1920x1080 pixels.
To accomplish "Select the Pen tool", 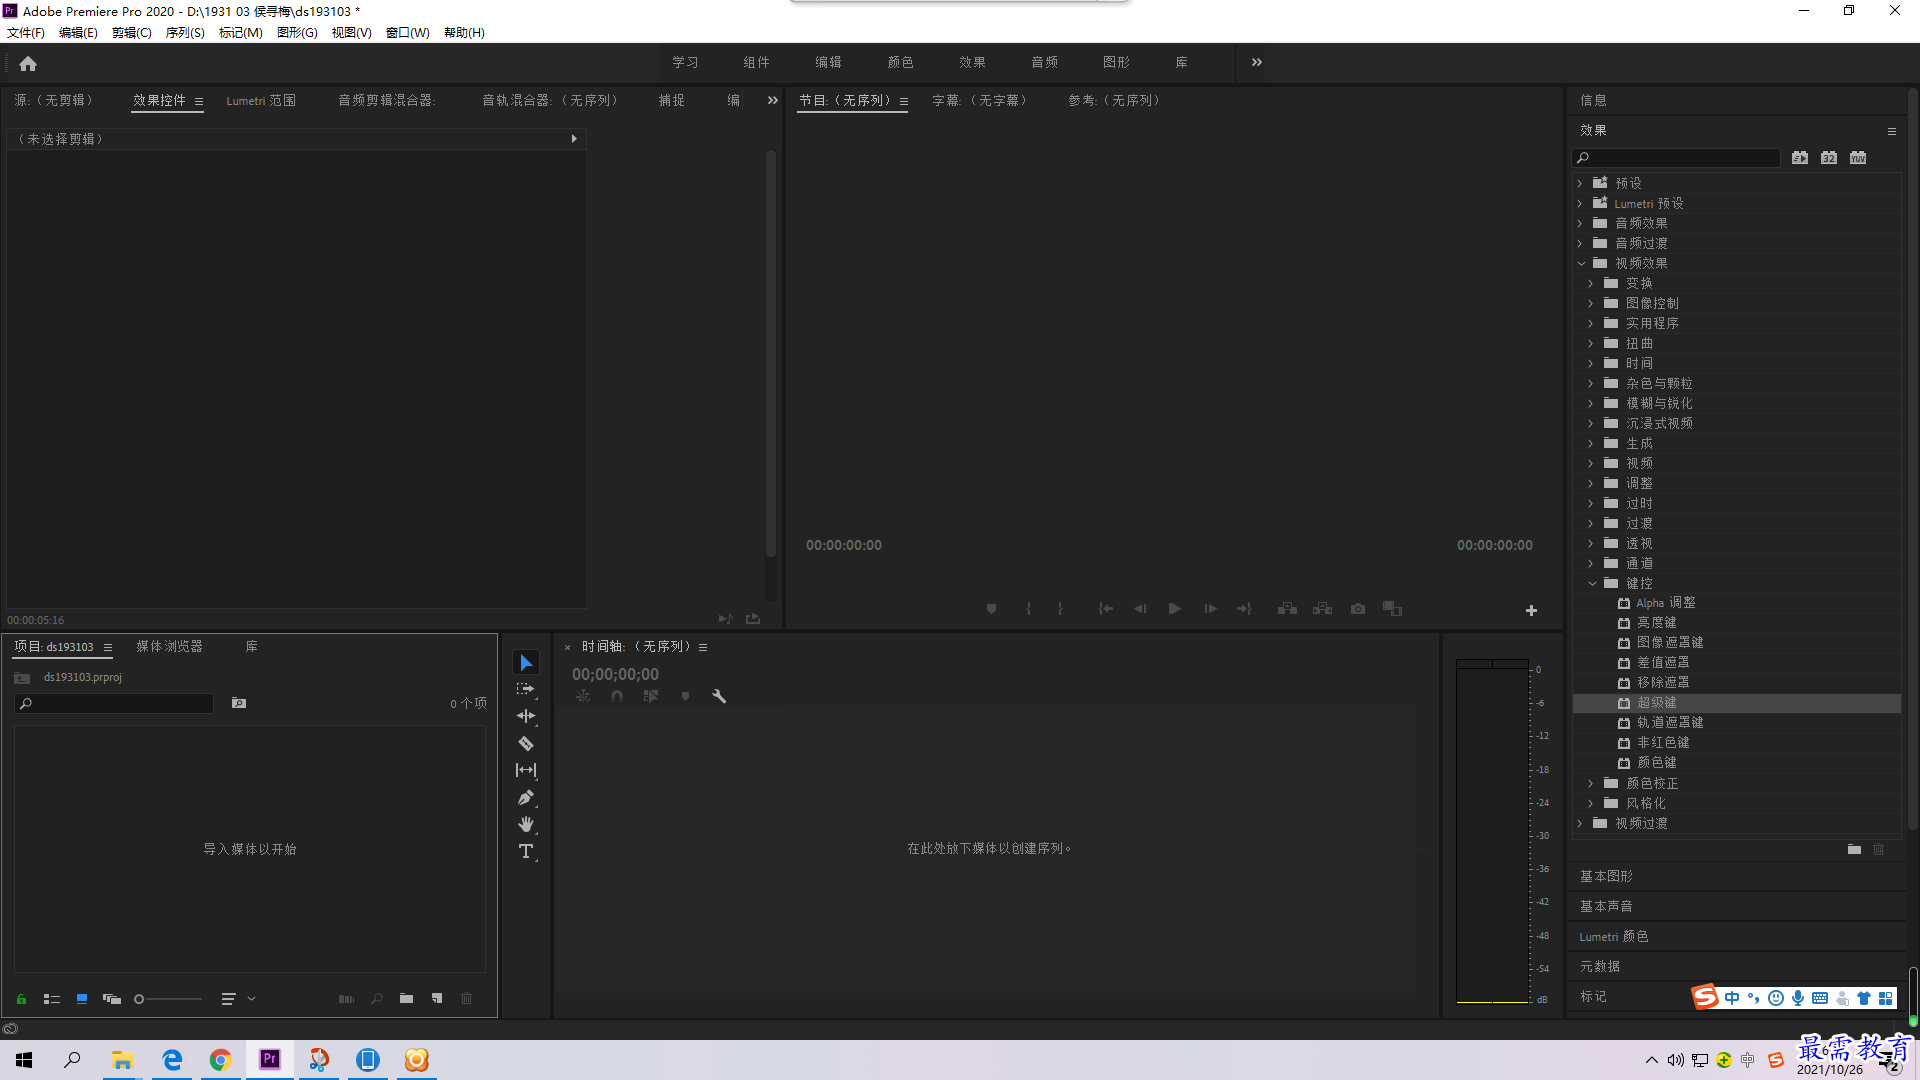I will click(x=526, y=797).
